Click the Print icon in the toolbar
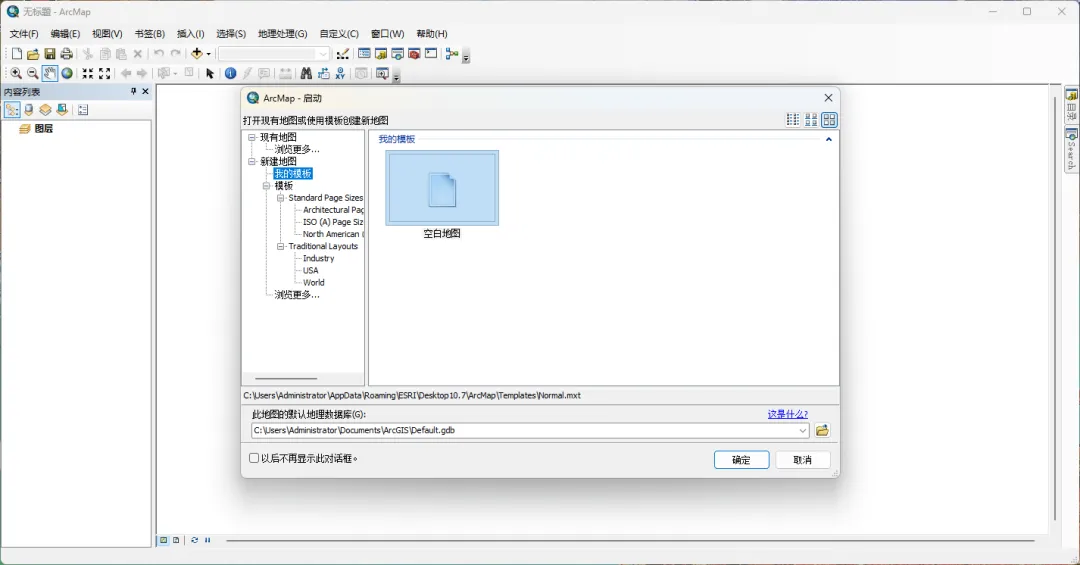The width and height of the screenshot is (1080, 565). pyautogui.click(x=66, y=54)
